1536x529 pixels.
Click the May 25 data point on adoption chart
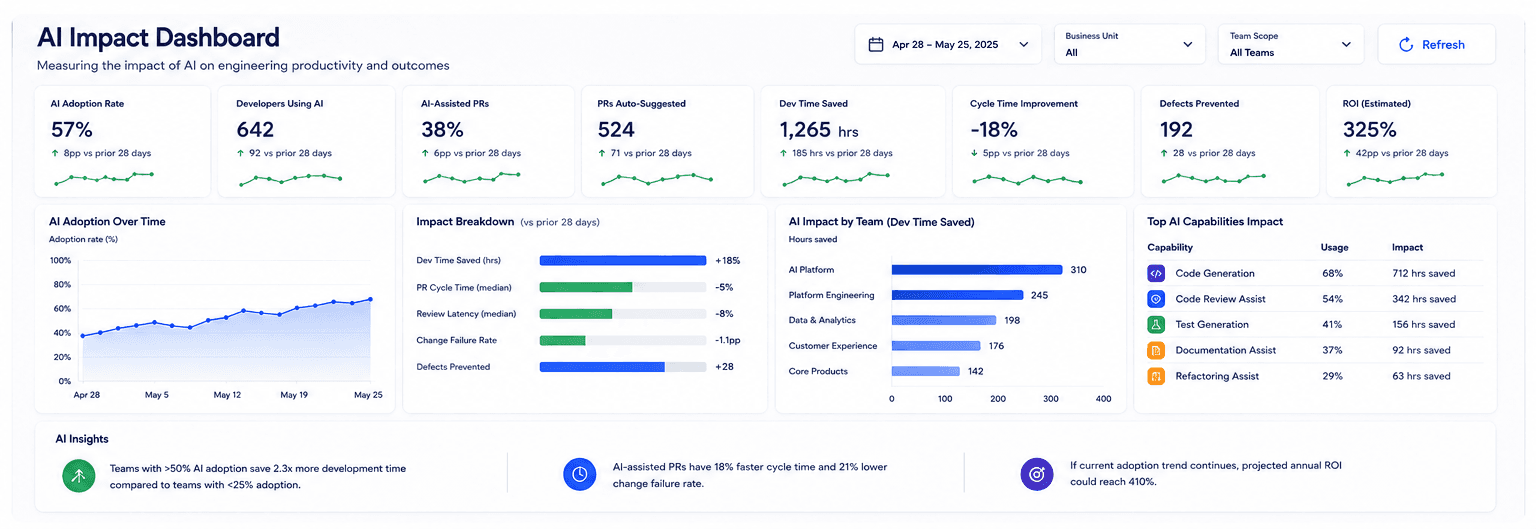pyautogui.click(x=370, y=299)
